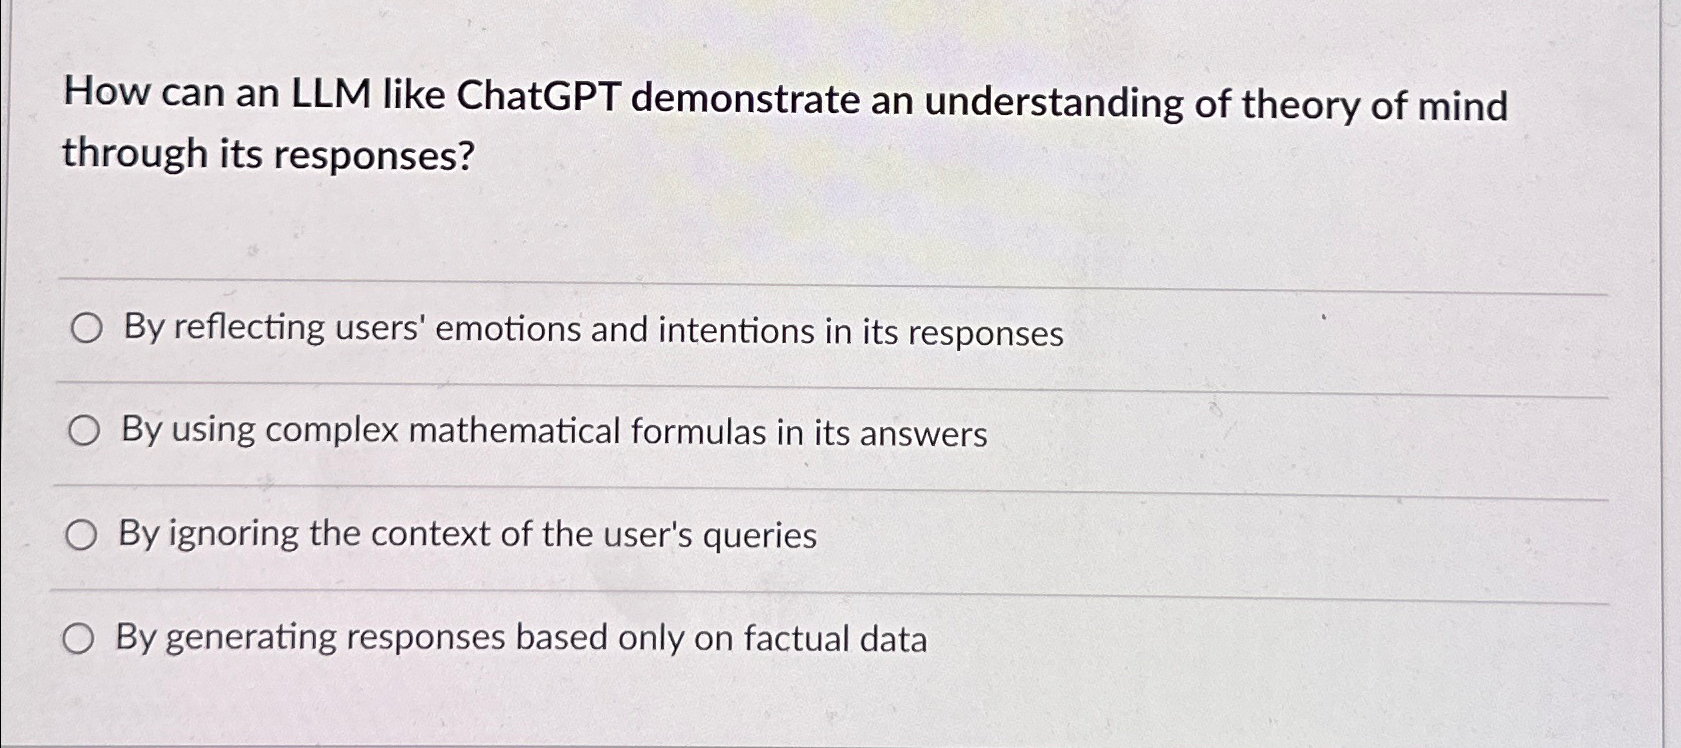Select the radio button for ignoring the context
The height and width of the screenshot is (748, 1681).
[80, 535]
